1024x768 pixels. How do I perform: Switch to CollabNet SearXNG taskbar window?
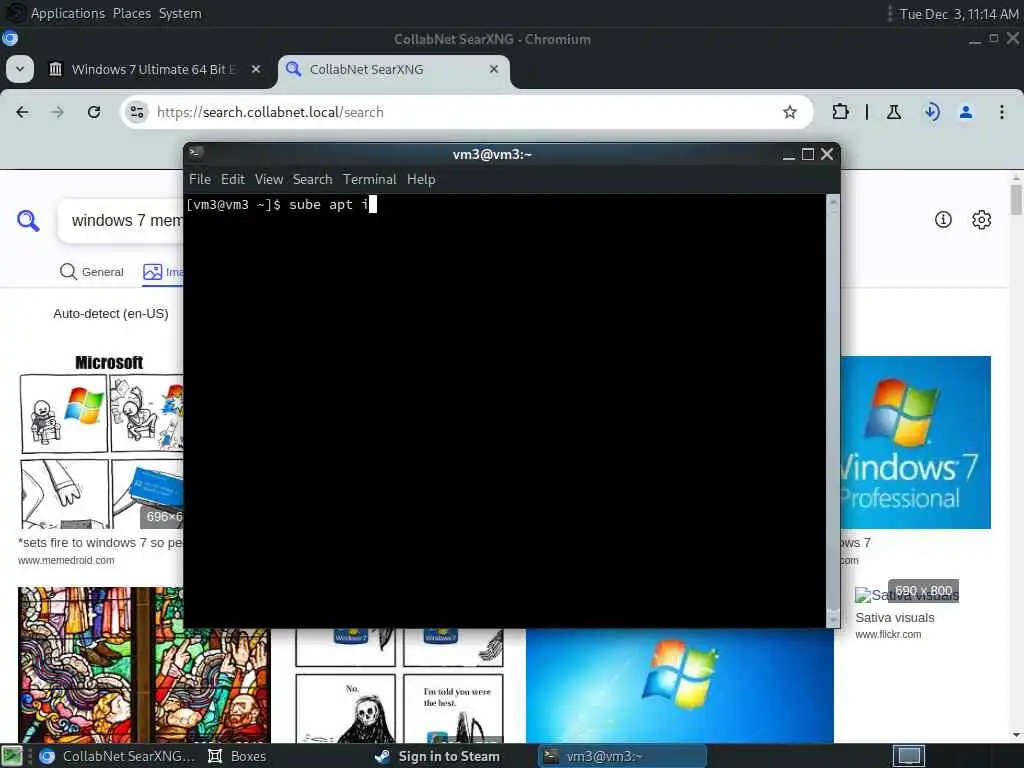tap(117, 756)
